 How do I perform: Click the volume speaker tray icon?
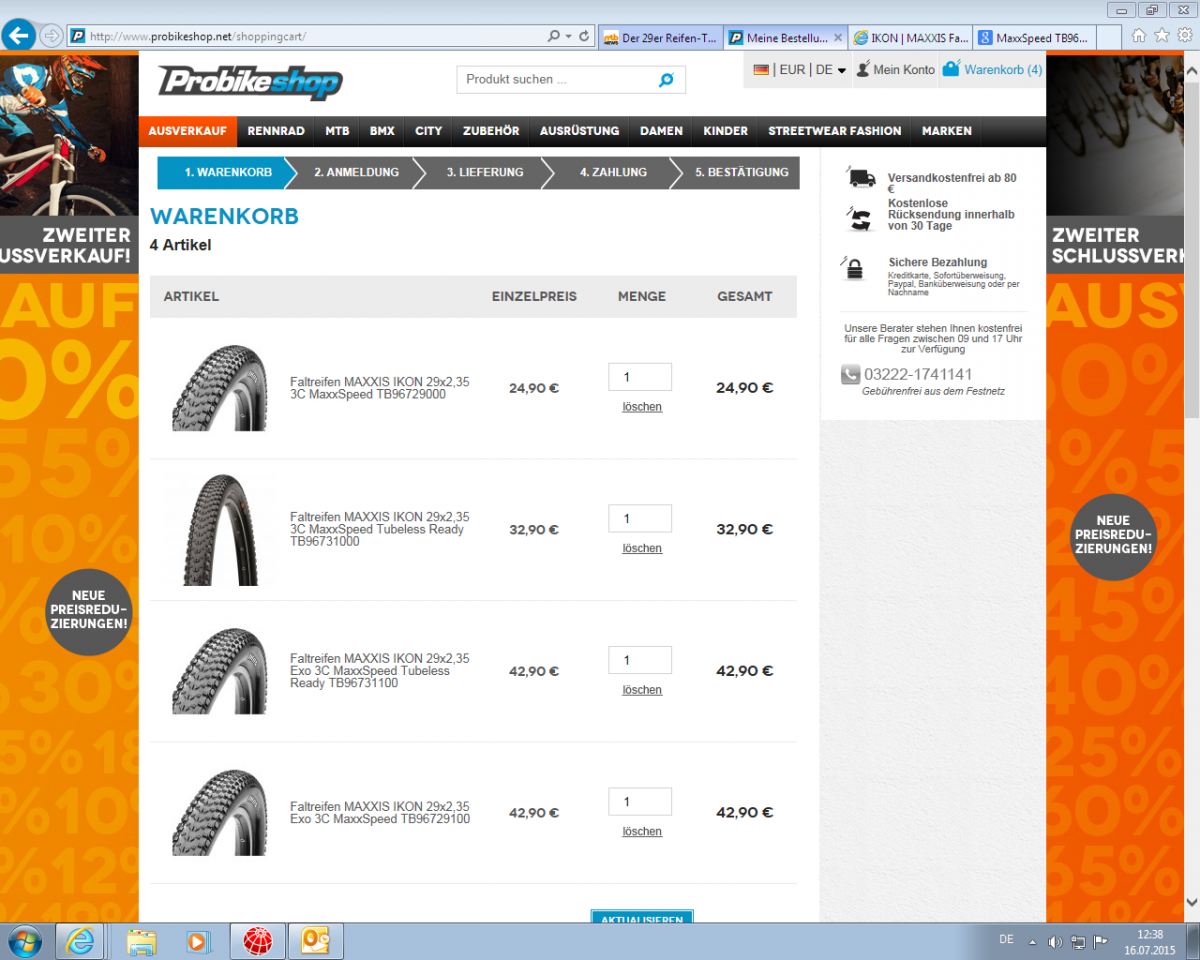pos(1055,941)
